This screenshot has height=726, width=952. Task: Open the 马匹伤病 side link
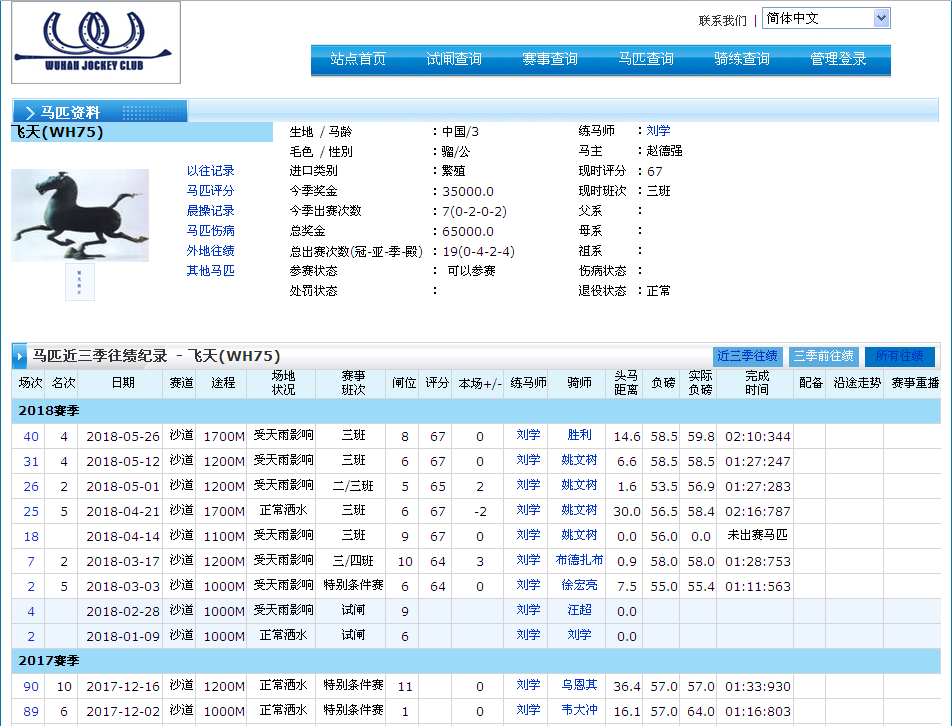pyautogui.click(x=210, y=231)
